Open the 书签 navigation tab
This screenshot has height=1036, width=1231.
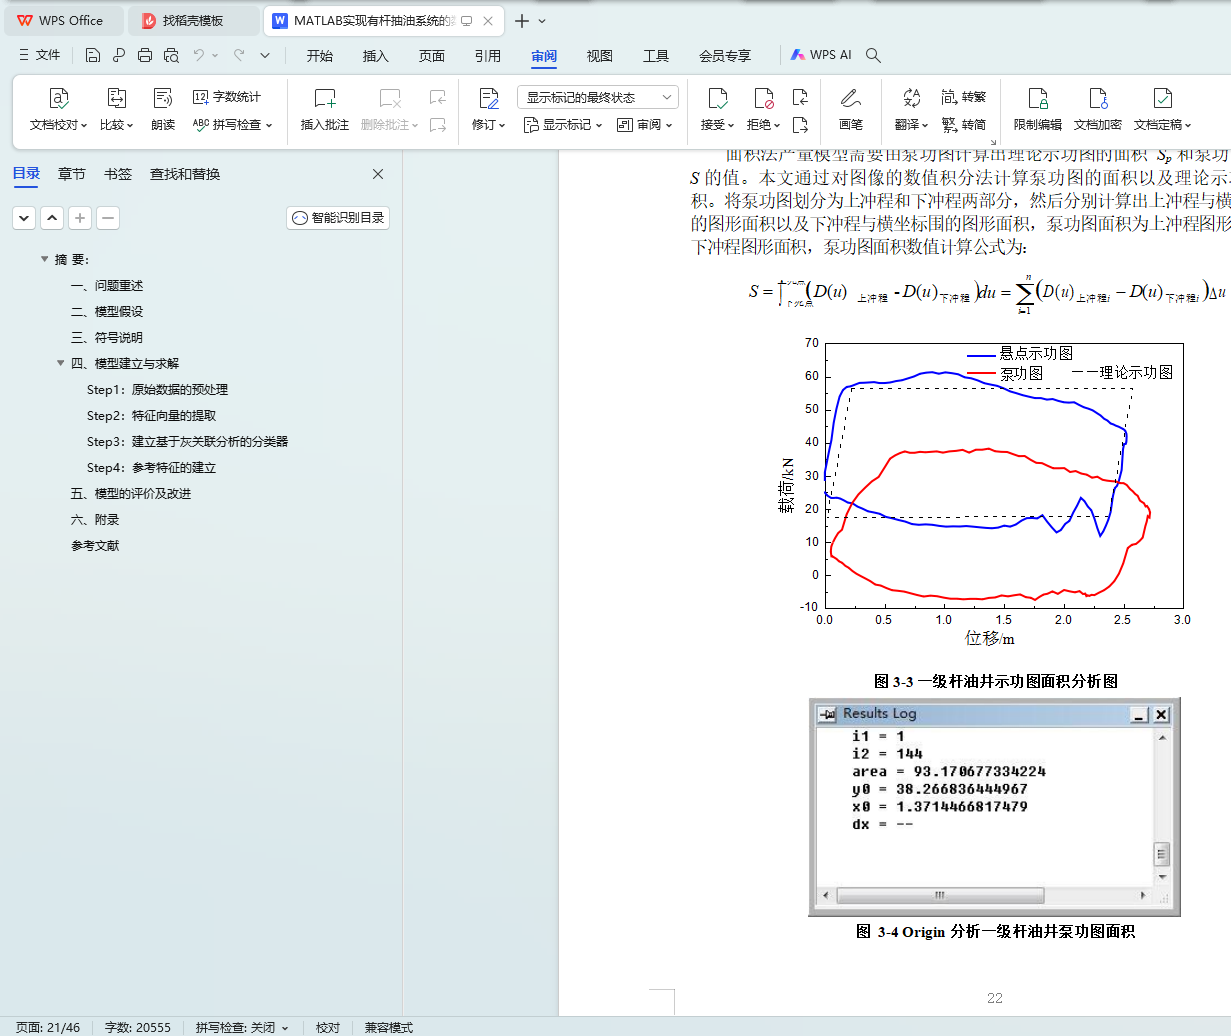tap(118, 174)
